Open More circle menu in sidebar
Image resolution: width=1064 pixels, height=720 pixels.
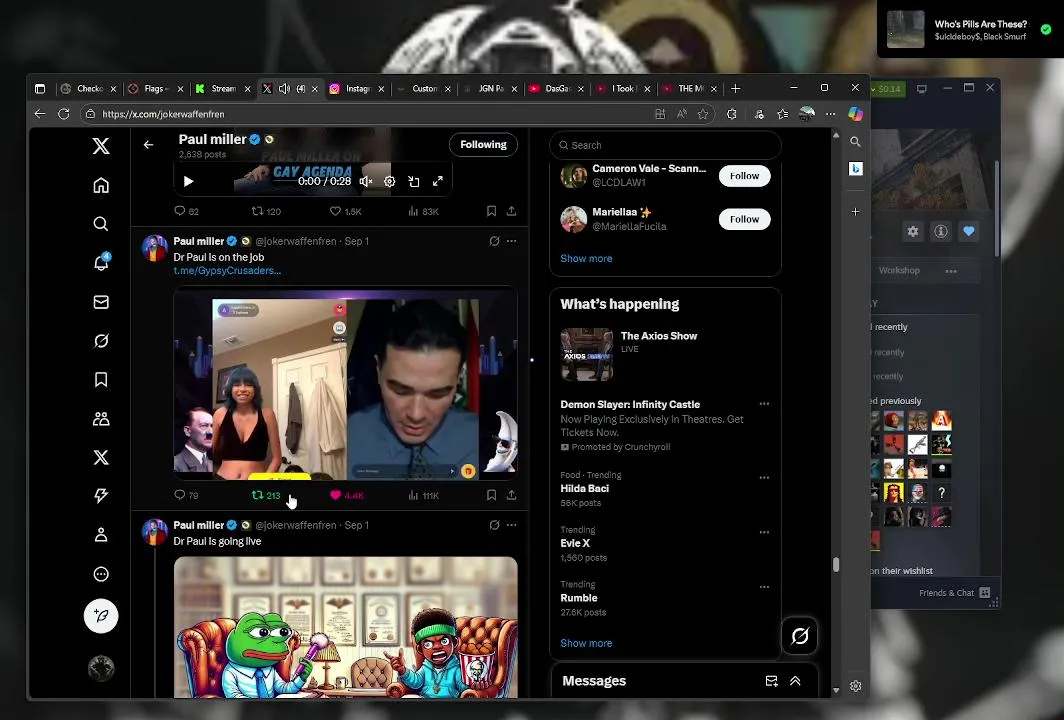[x=101, y=574]
